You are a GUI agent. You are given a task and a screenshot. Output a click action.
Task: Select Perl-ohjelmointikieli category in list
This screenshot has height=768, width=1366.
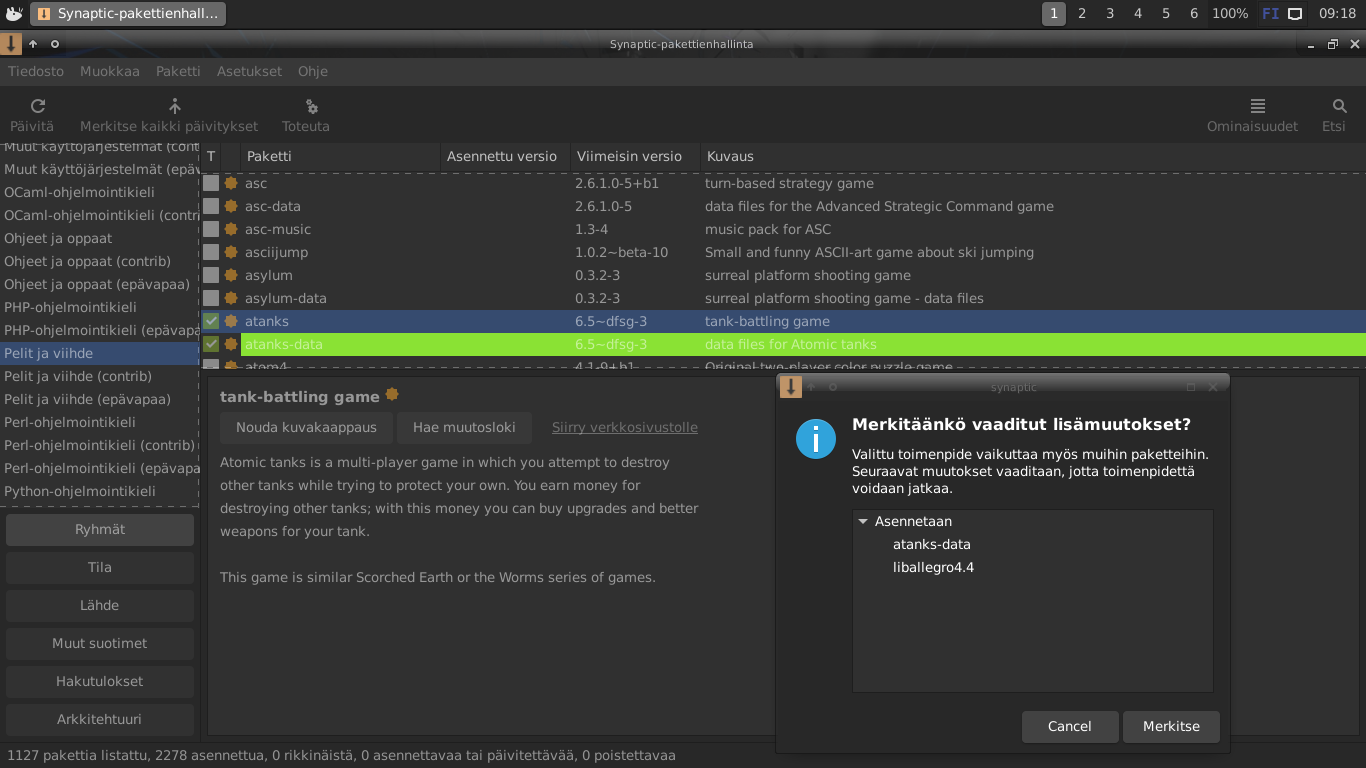pos(70,422)
